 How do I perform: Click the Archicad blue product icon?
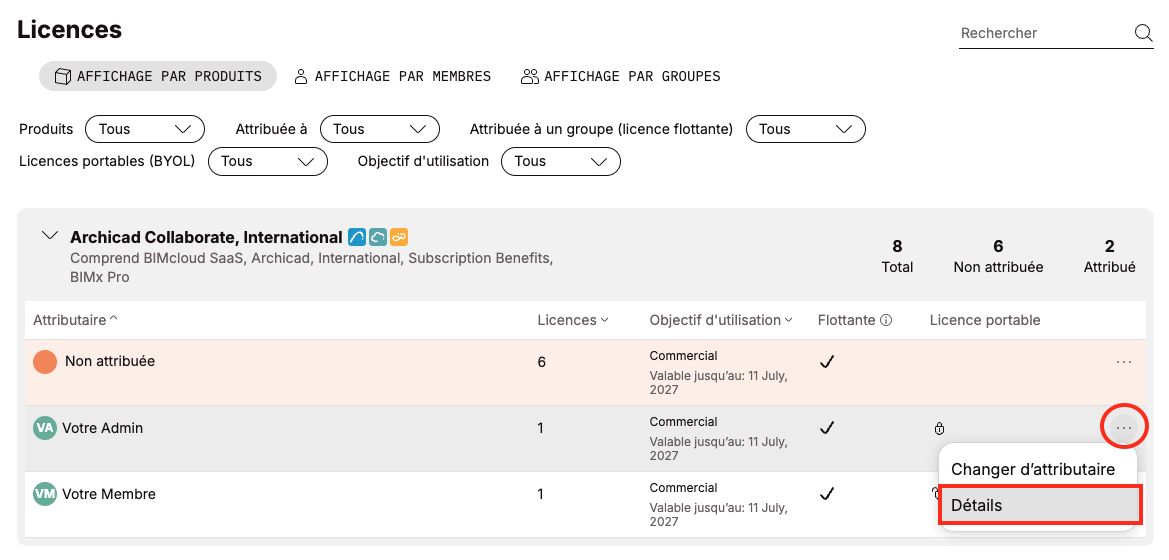tap(356, 237)
